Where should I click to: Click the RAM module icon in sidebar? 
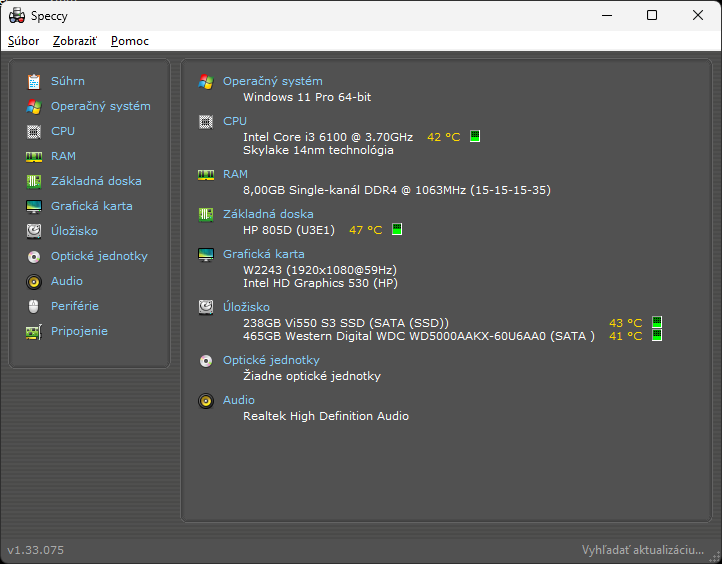point(34,156)
